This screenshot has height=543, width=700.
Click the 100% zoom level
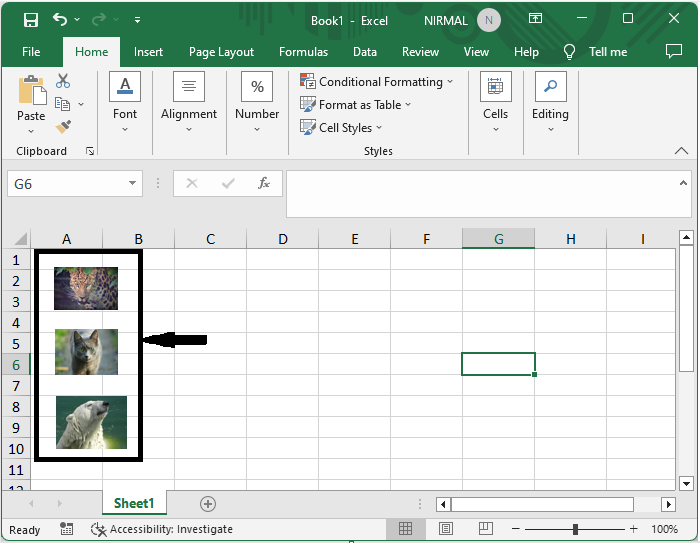click(664, 529)
